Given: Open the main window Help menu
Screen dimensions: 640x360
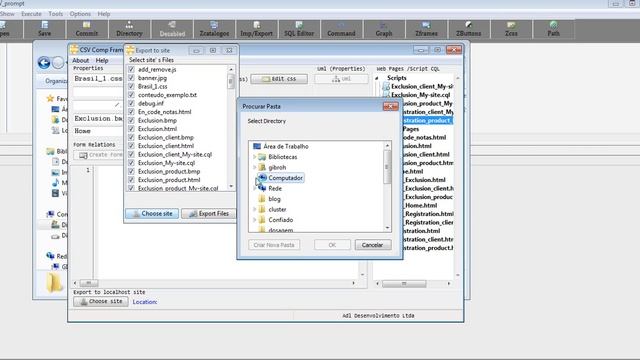Looking at the screenshot, I should (104, 14).
